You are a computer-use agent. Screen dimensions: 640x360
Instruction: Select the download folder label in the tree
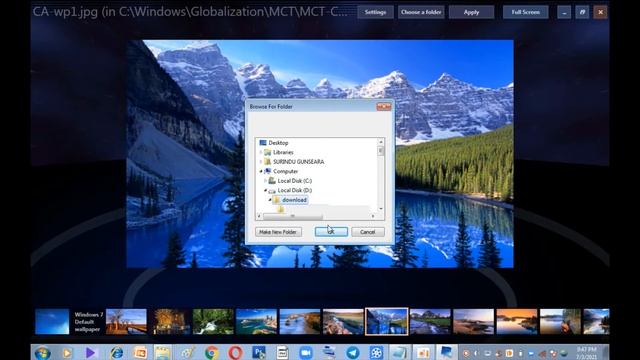coord(294,200)
